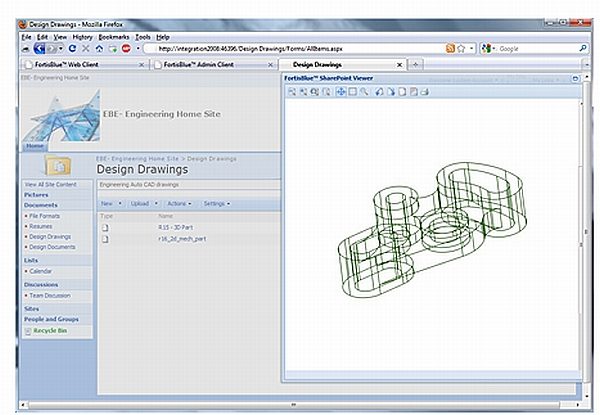Go back using Firefox back arrow
600x415 pixels.
(x=39, y=49)
